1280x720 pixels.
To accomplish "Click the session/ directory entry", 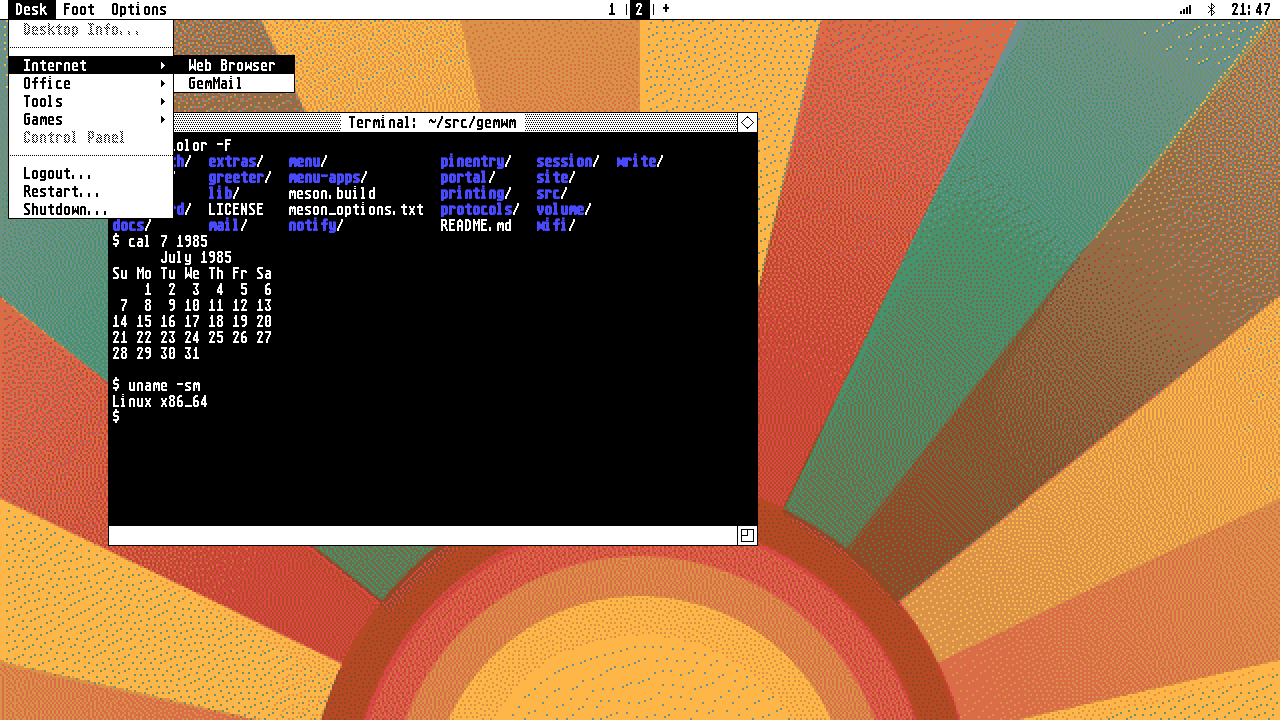I will pos(568,161).
